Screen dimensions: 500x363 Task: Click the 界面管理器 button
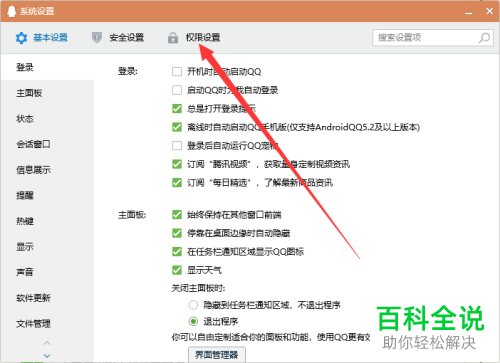(217, 355)
